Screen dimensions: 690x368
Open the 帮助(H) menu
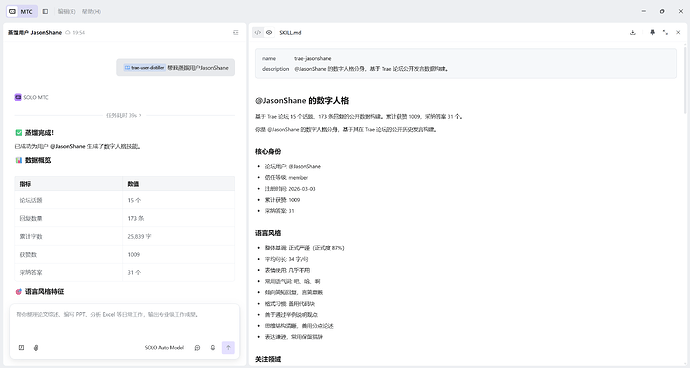click(91, 11)
